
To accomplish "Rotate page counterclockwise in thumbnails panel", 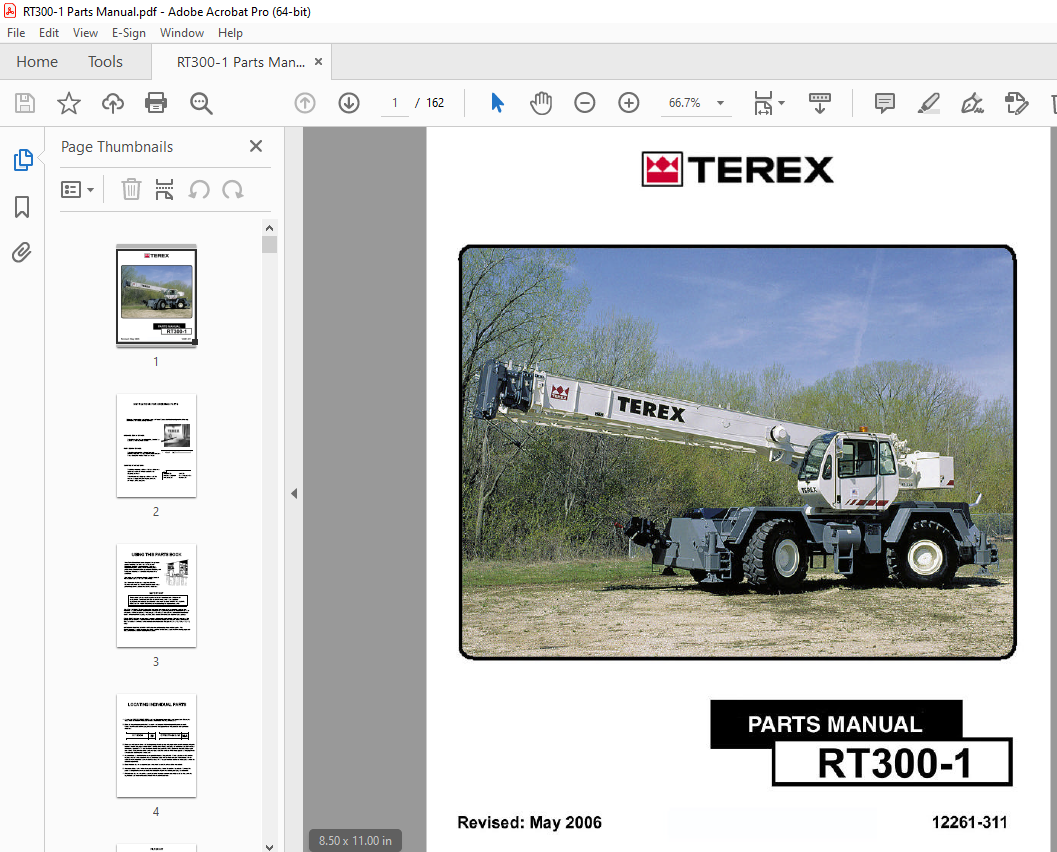I will (x=199, y=189).
